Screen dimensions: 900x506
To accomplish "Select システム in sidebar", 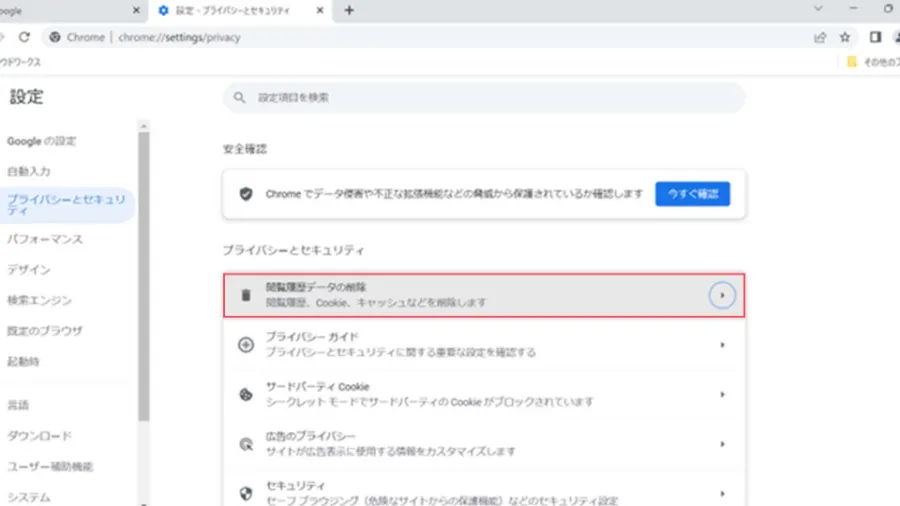I will point(29,497).
